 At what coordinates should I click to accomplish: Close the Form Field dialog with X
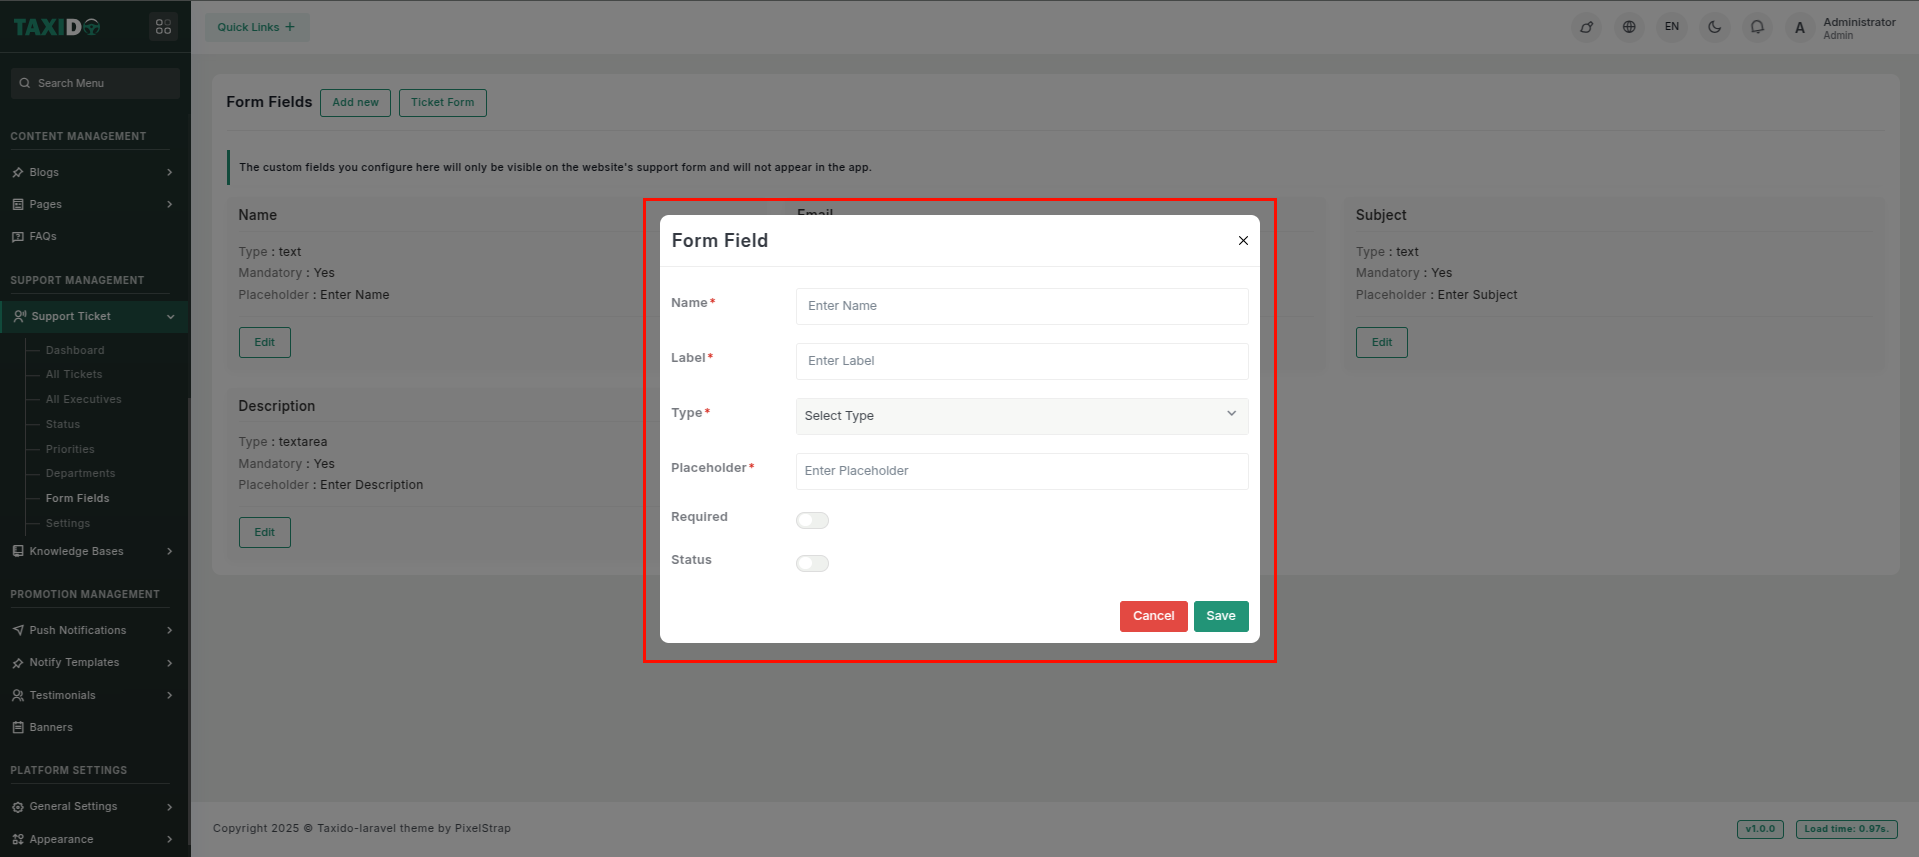pos(1243,241)
